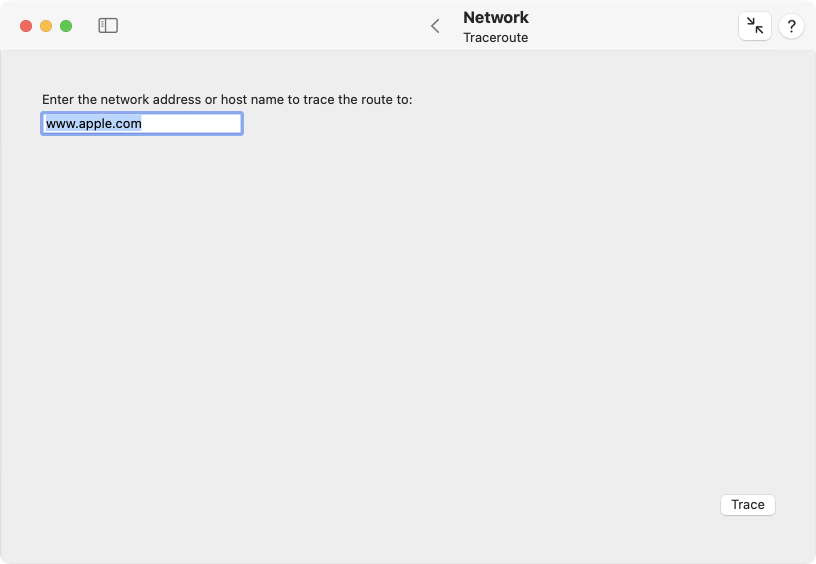This screenshot has height=564, width=816.
Task: Click the Traceroute subtitle text
Action: click(x=496, y=37)
